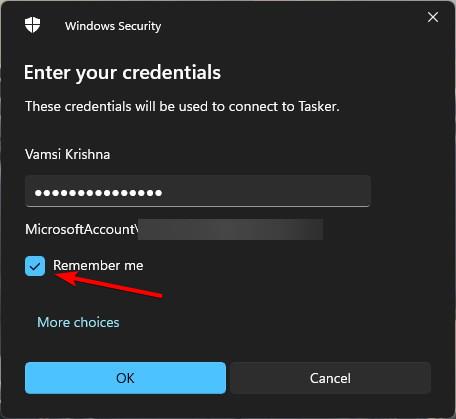Image resolution: width=456 pixels, height=419 pixels.
Task: Click the MicrosoftAccount username text
Action: 81,229
